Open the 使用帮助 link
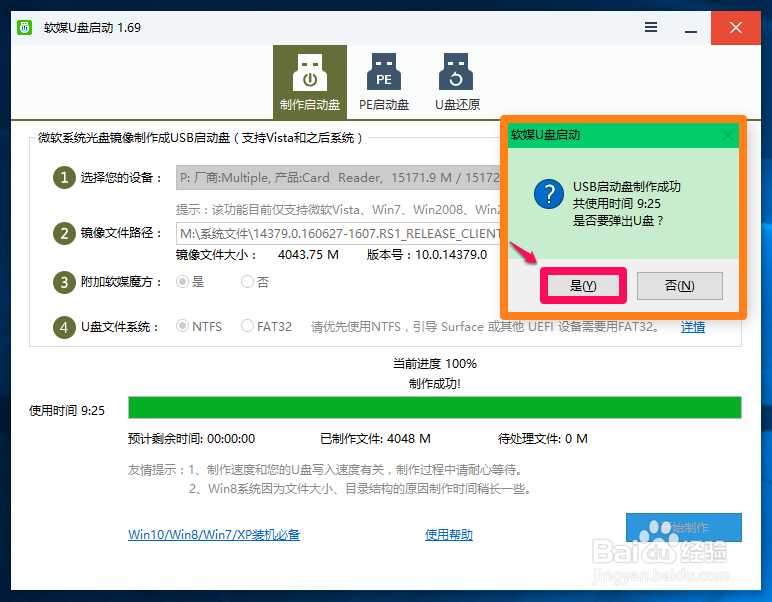 coord(449,535)
